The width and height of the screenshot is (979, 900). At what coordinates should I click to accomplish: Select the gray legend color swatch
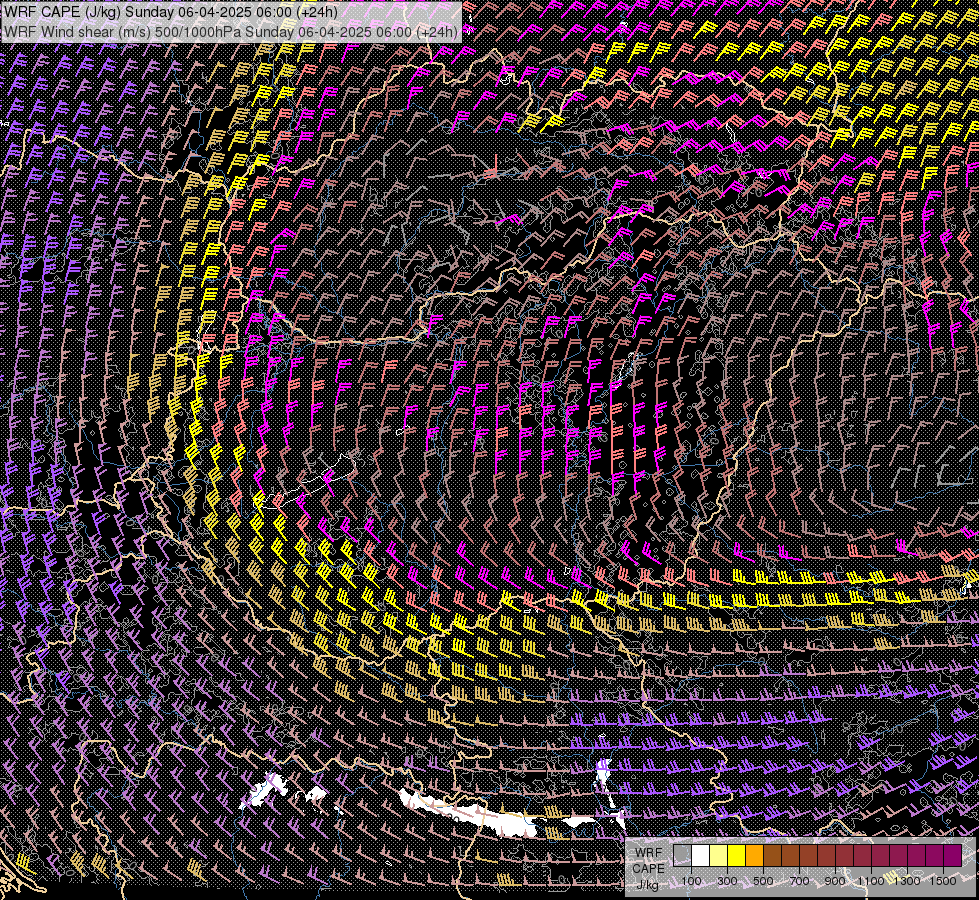tap(682, 856)
